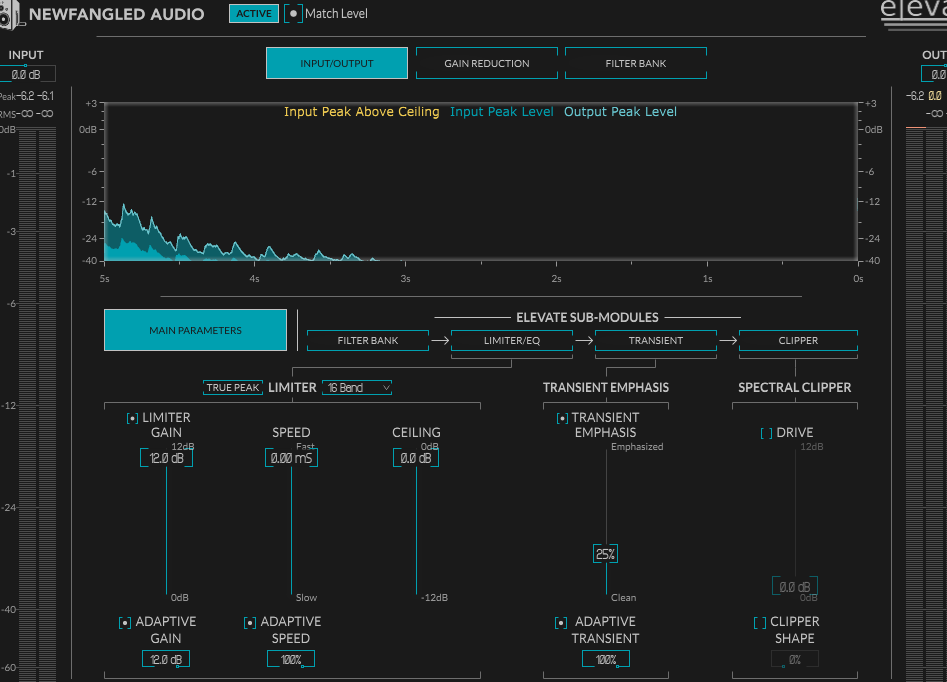Click the -12dB label under the Ceiling slider
This screenshot has width=947, height=682.
434,597
